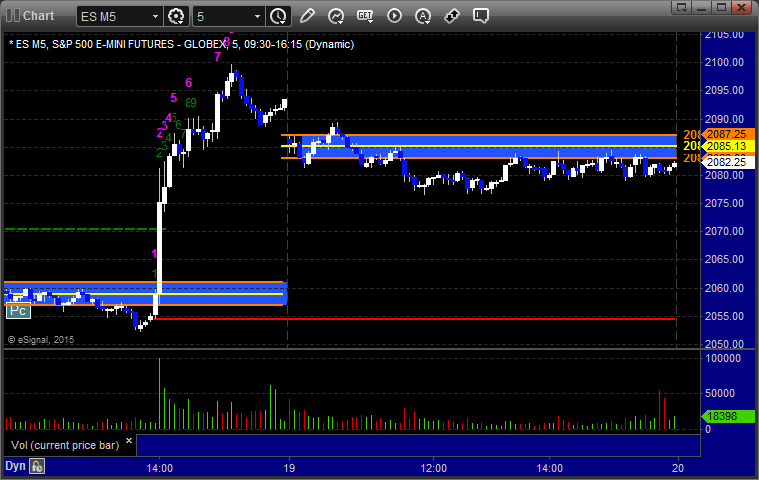Toggle the time axis lock icon
The width and height of the screenshot is (759, 480).
coord(37,466)
